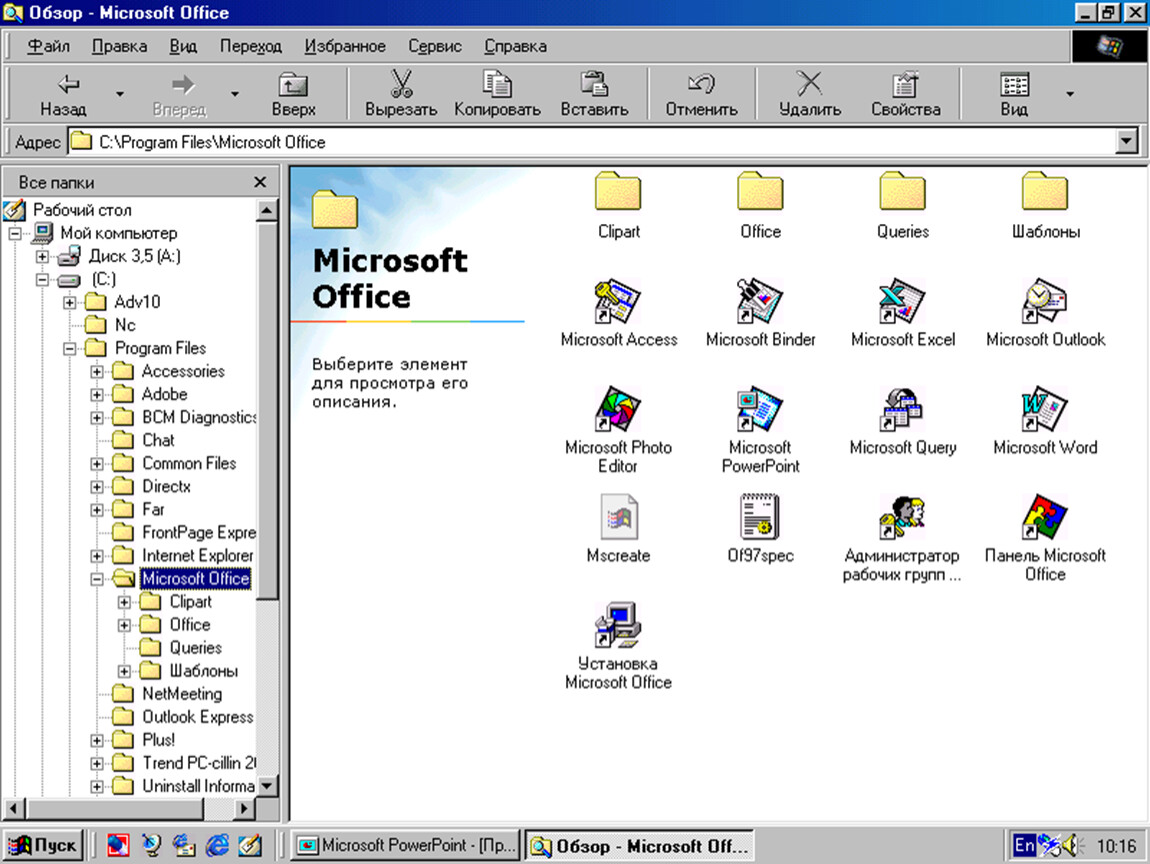Click the Microsoft Photo Editor icon
Screen dimensions: 1150x864
coord(618,409)
